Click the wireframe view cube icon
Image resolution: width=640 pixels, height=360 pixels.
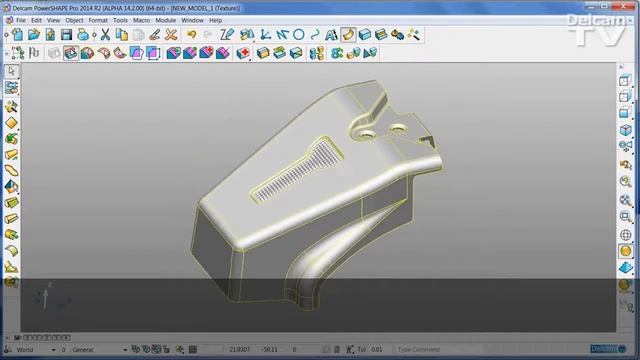pos(625,81)
